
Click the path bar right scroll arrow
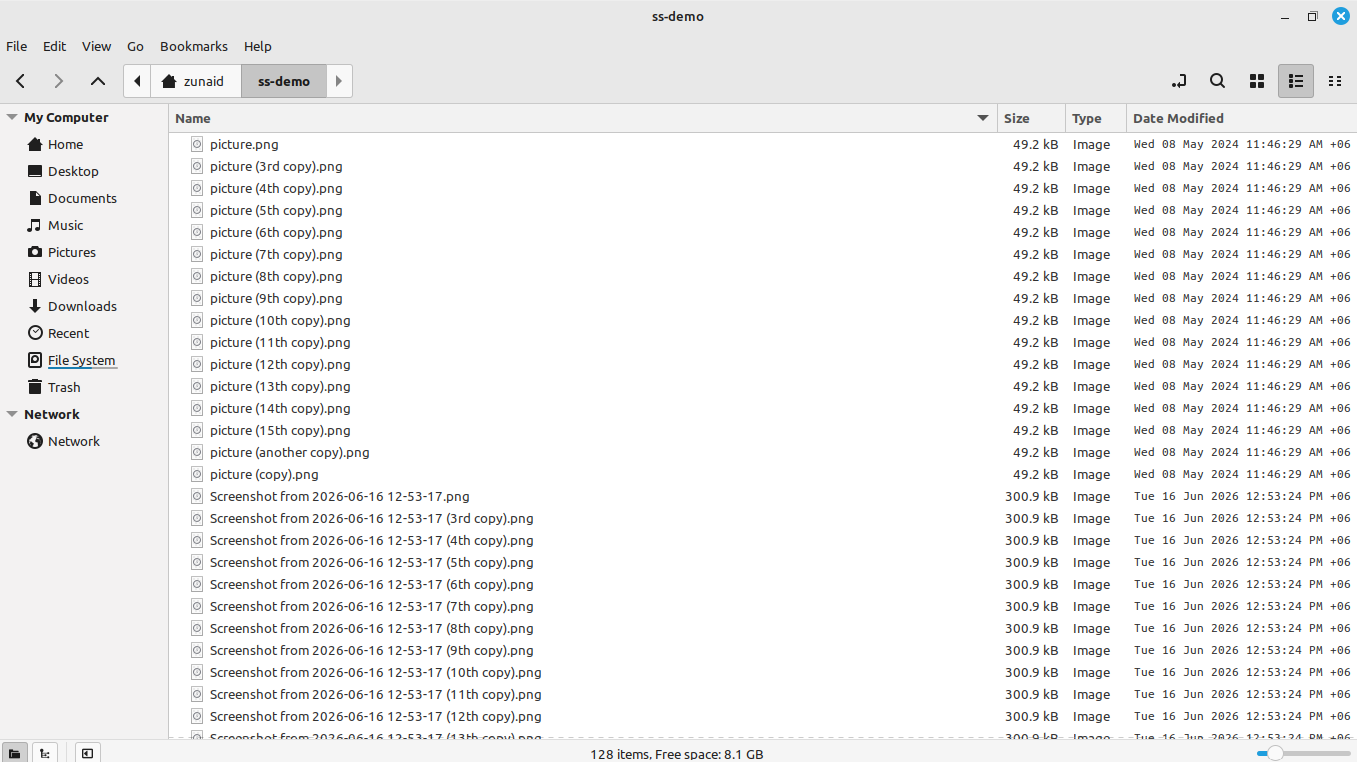[x=339, y=81]
